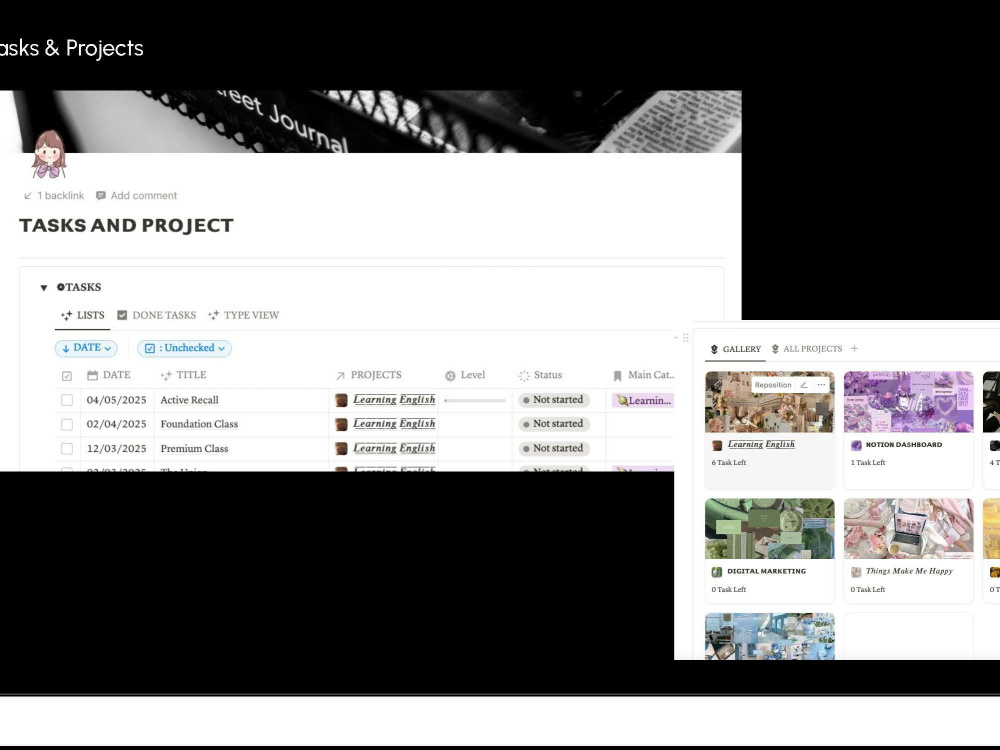Open the Active Recall task title
The height and width of the screenshot is (750, 1000).
189,400
